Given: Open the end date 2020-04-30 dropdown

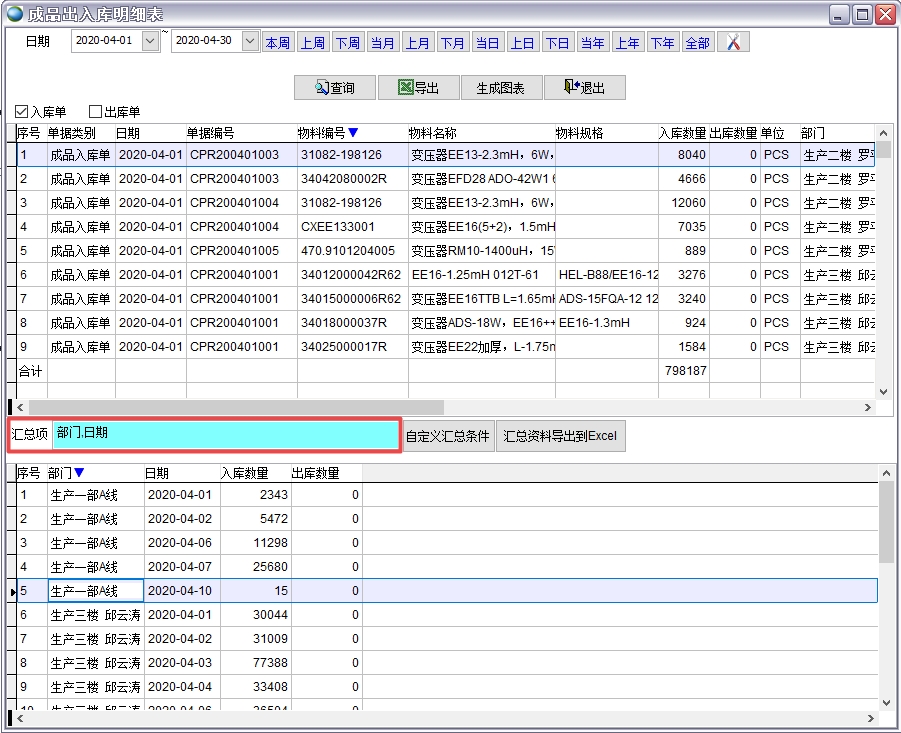Looking at the screenshot, I should tap(250, 42).
